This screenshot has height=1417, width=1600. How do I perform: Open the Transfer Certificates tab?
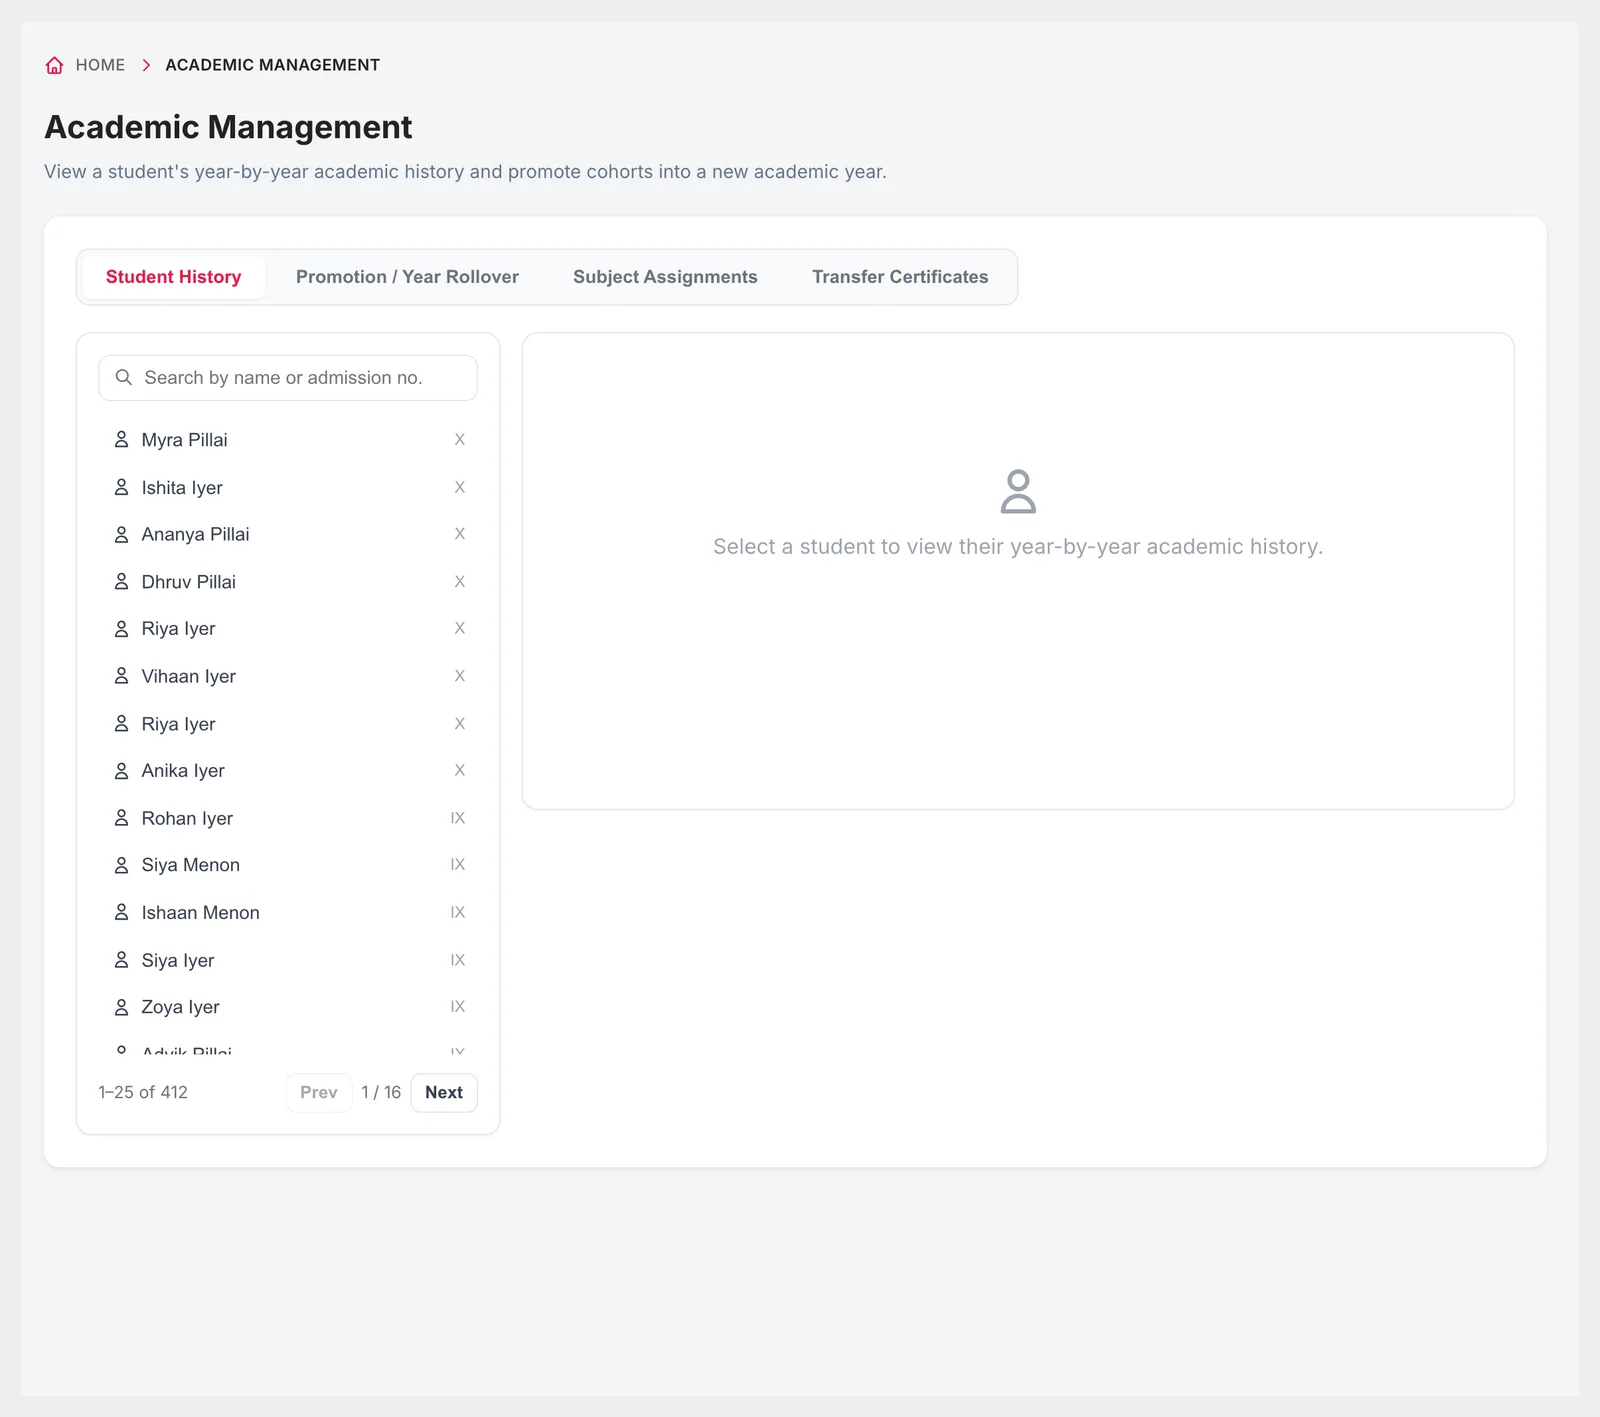click(x=900, y=277)
